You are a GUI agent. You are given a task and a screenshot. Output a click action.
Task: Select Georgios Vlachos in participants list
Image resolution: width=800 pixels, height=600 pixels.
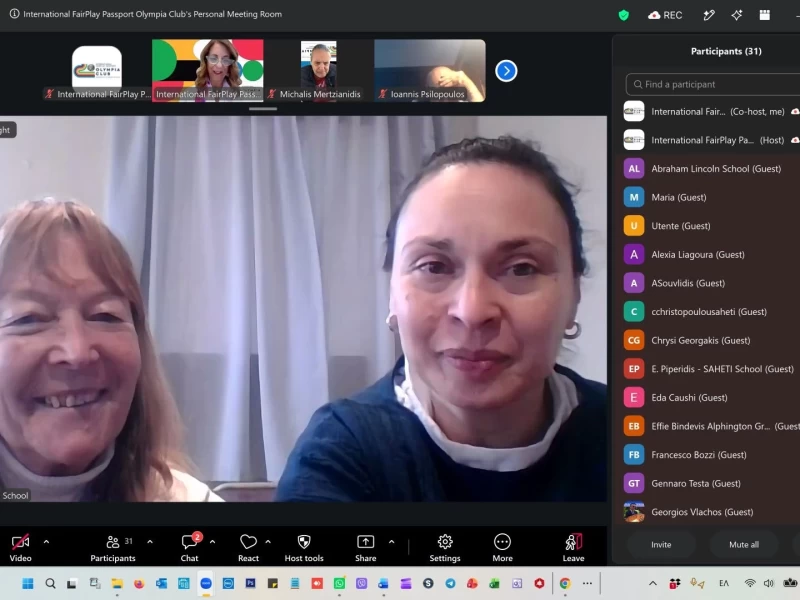pyautogui.click(x=709, y=512)
